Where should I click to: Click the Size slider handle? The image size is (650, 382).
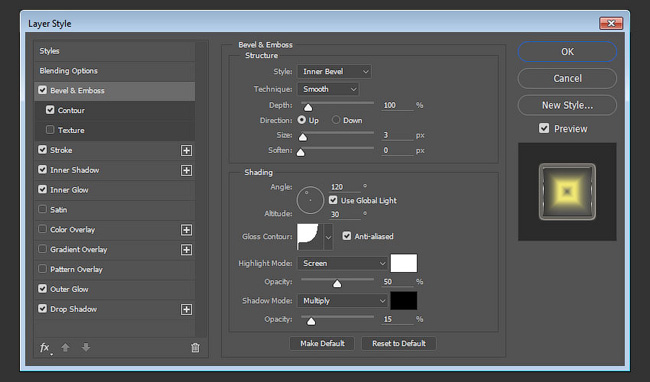pyautogui.click(x=303, y=137)
